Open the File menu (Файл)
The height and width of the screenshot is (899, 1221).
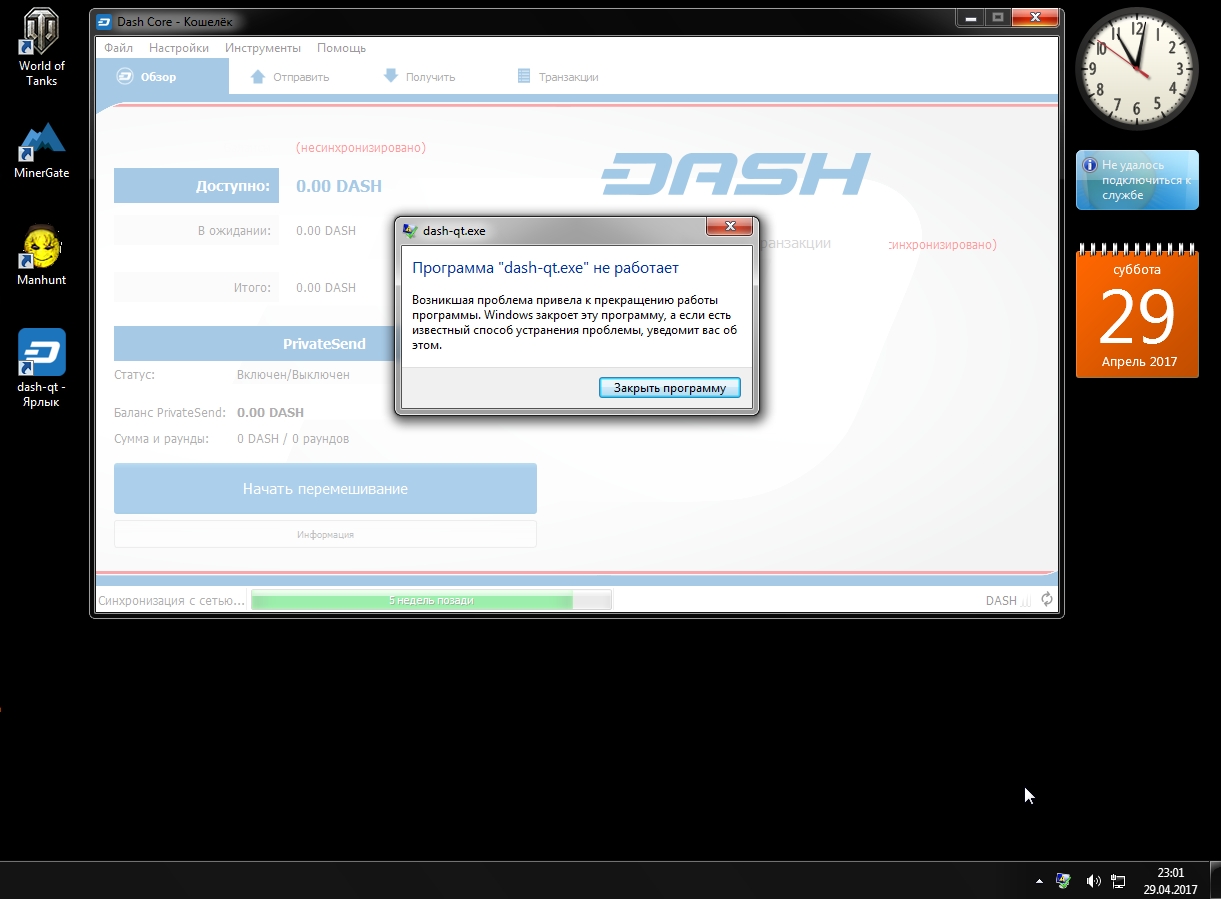[x=118, y=48]
